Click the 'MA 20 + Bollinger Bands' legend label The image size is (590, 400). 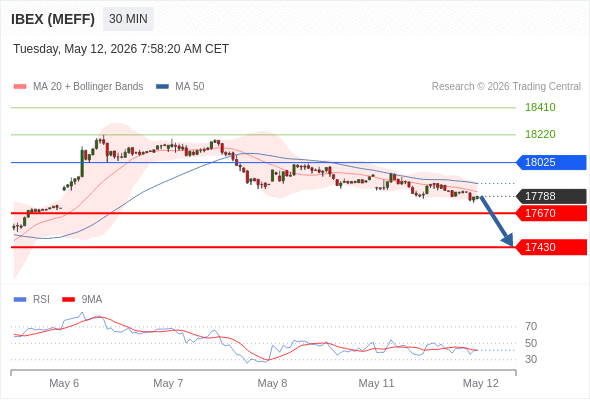click(88, 87)
